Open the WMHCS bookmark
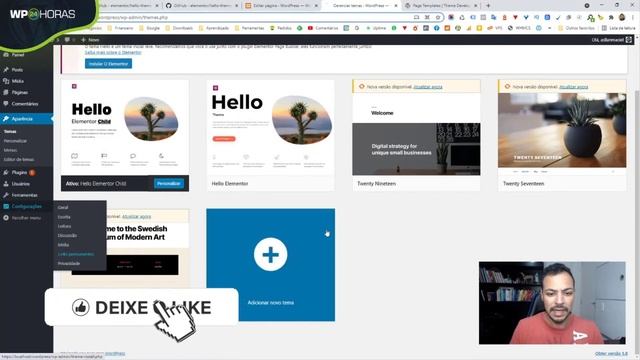This screenshot has width=640, height=360. 519,28
